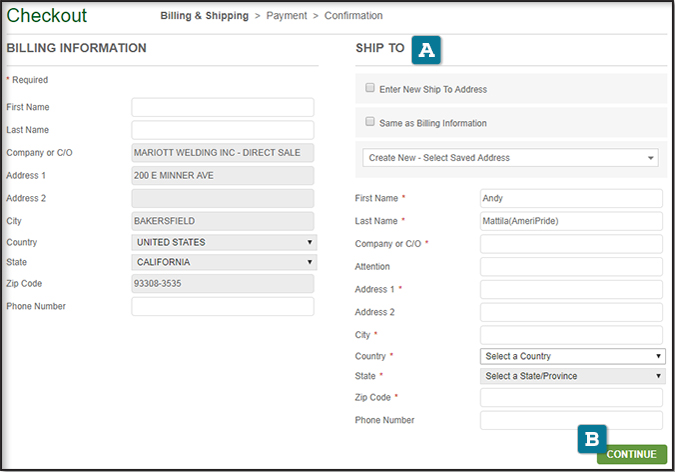The width and height of the screenshot is (675, 472).
Task: Focus the billing Phone Number field
Action: 222,307
